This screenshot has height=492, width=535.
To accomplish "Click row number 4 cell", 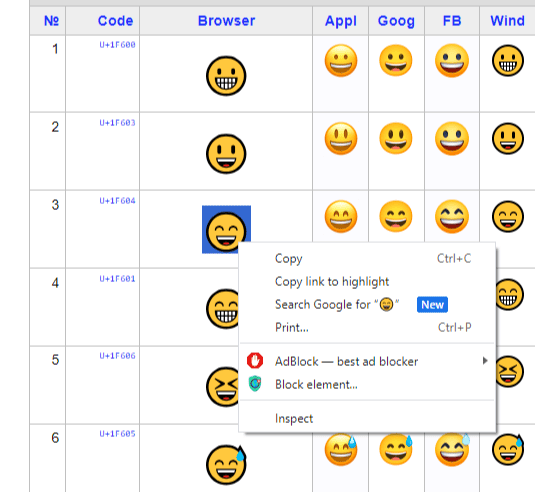I will click(47, 307).
